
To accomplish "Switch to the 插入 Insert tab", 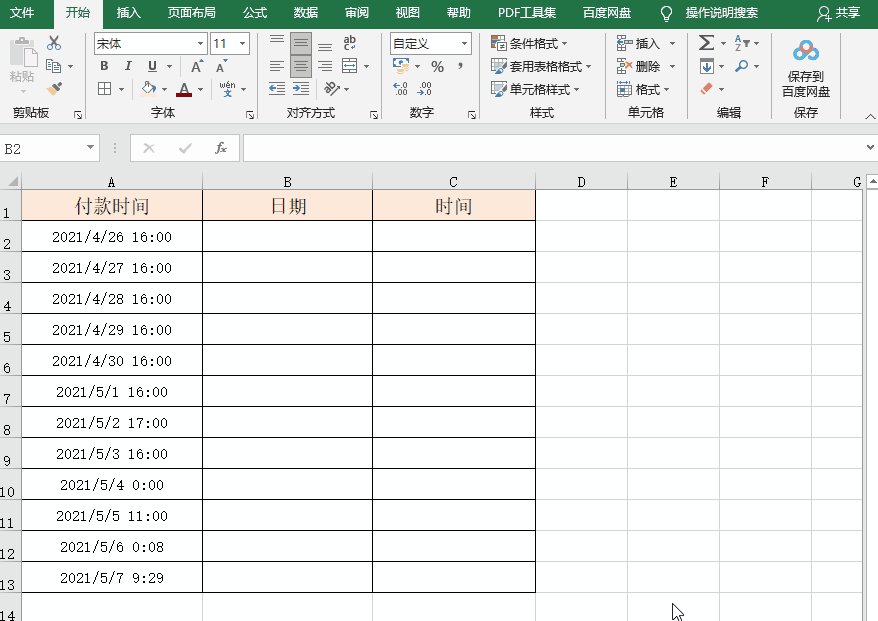I will [x=128, y=13].
